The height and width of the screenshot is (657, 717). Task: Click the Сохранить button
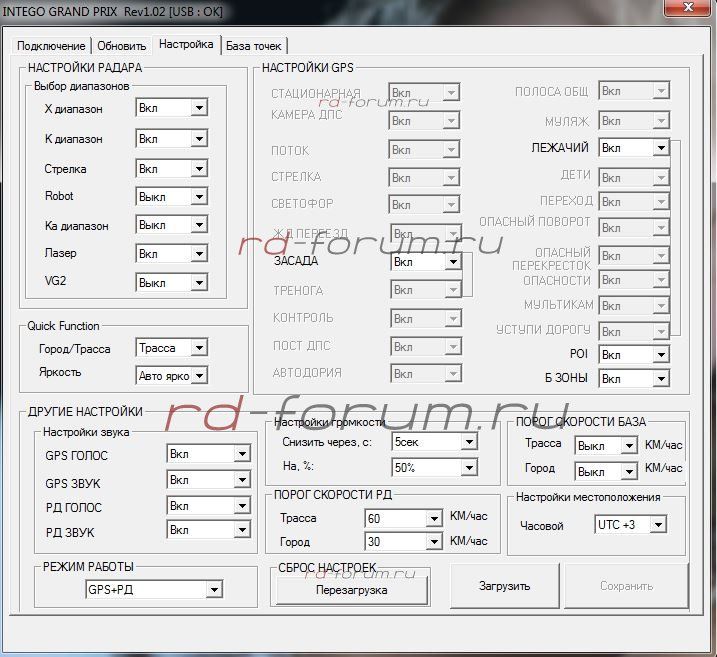point(626,586)
